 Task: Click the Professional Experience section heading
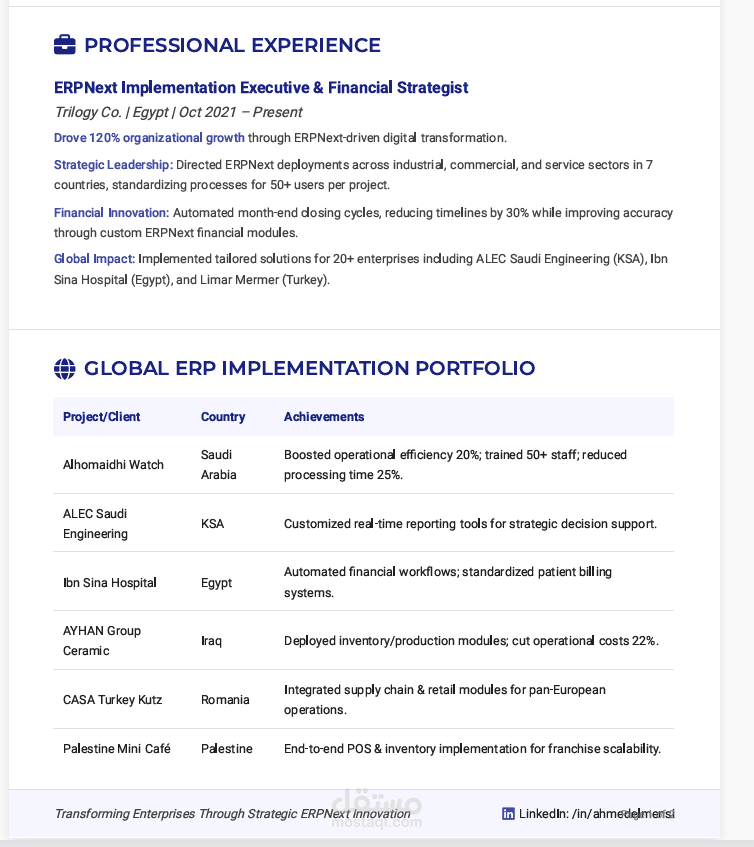(232, 45)
